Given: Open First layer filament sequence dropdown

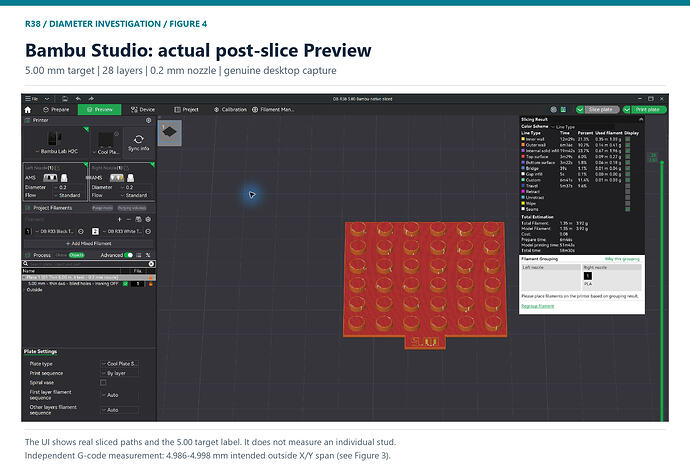Looking at the screenshot, I should pos(120,395).
